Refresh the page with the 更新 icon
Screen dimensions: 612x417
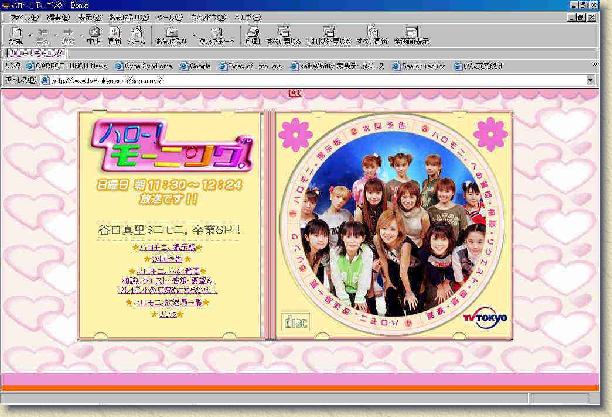pyautogui.click(x=114, y=34)
